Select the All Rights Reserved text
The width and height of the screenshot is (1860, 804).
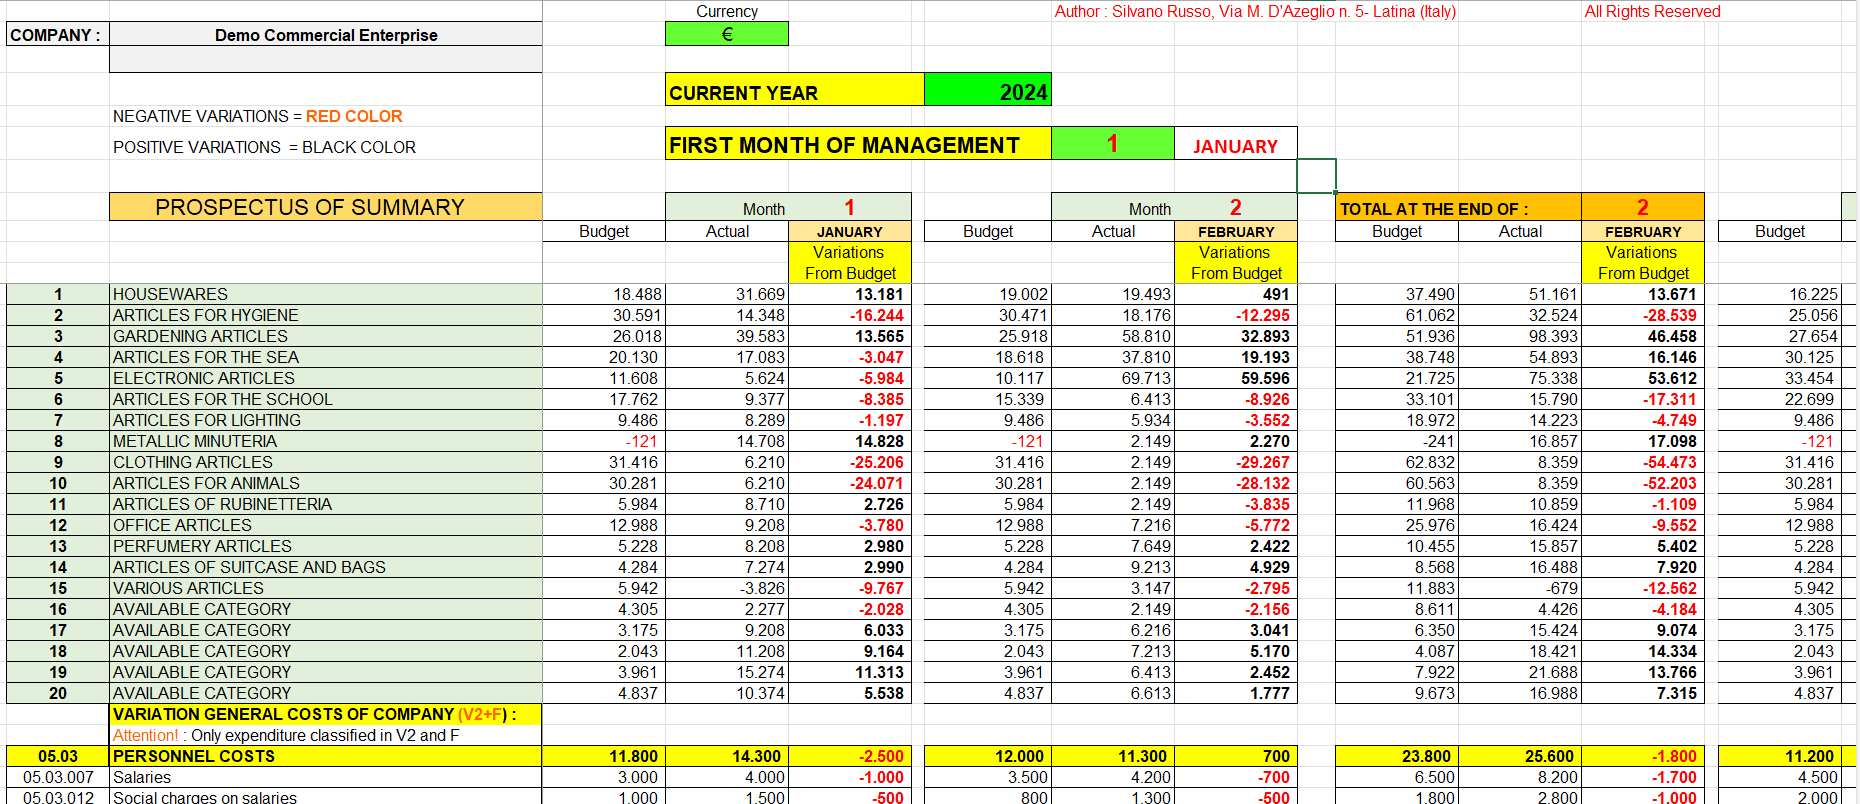click(x=1652, y=11)
